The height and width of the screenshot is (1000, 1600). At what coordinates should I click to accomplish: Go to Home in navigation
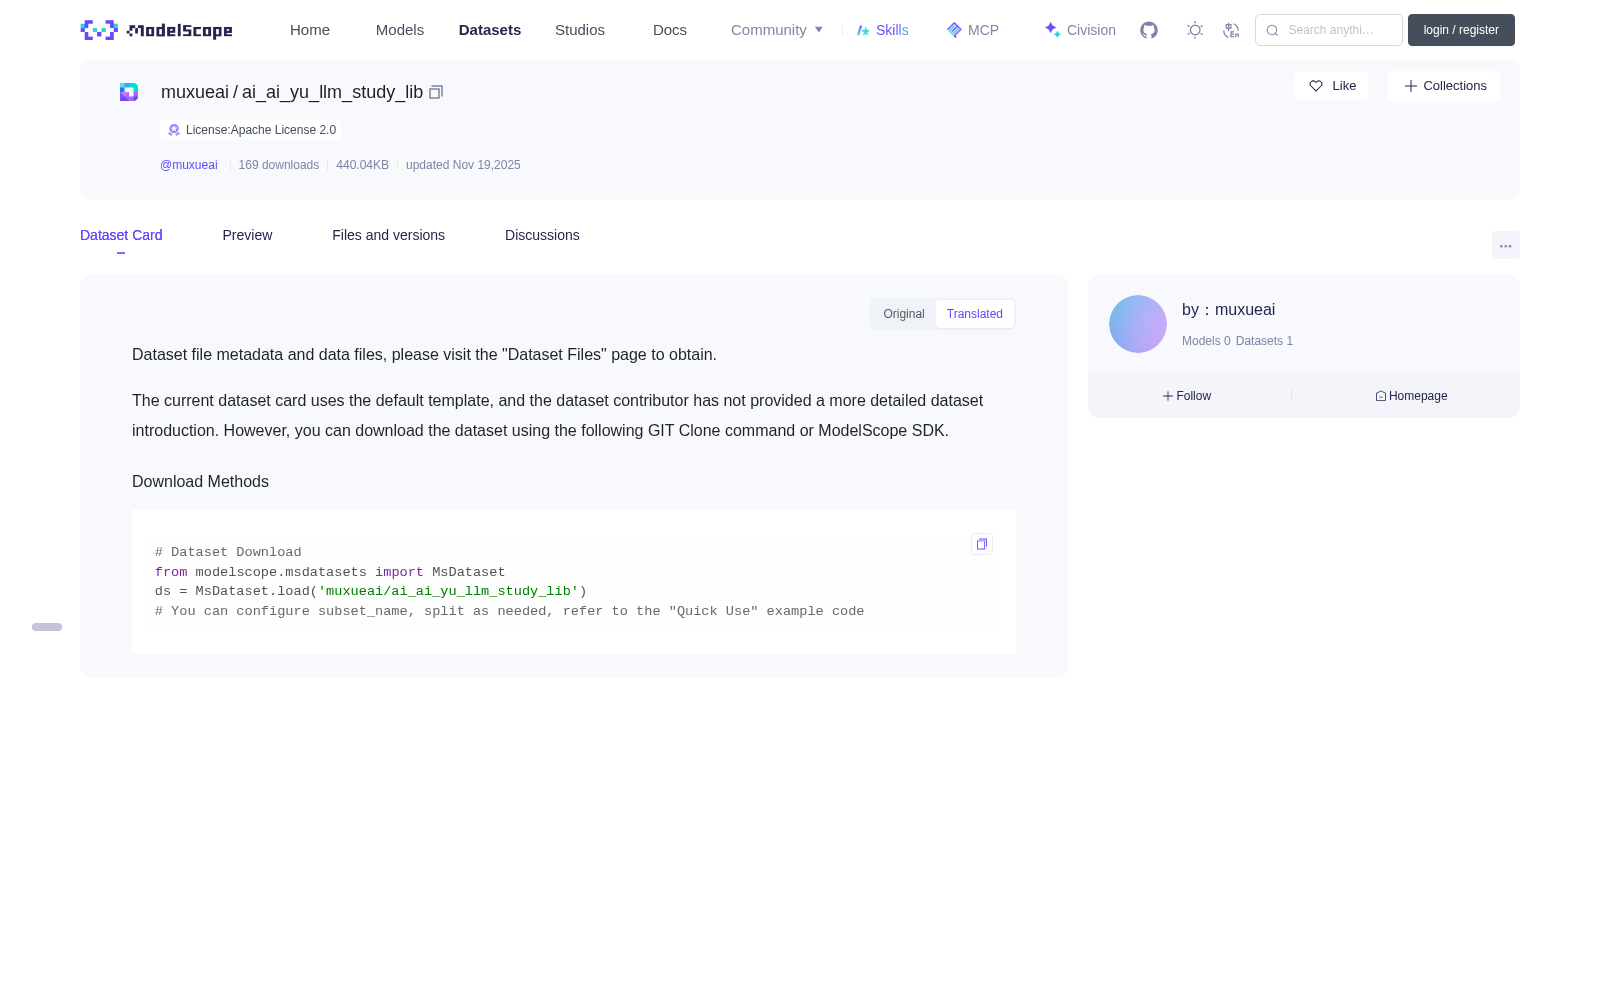click(x=310, y=30)
